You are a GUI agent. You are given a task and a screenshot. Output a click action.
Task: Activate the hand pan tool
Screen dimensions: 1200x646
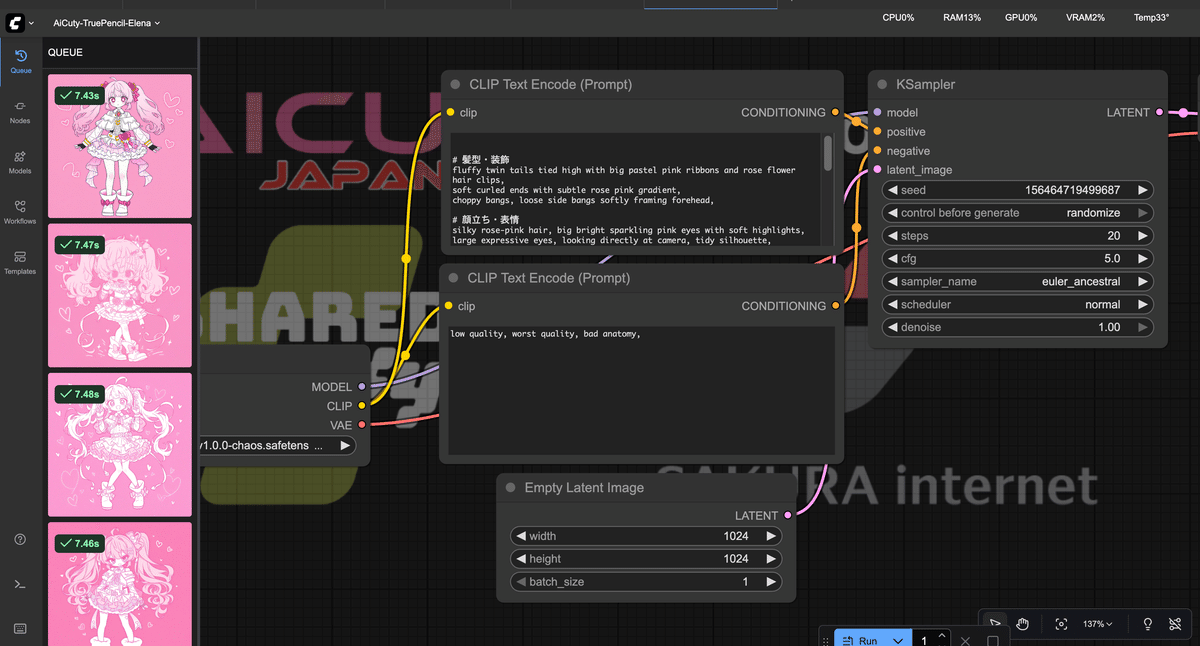tap(1022, 624)
